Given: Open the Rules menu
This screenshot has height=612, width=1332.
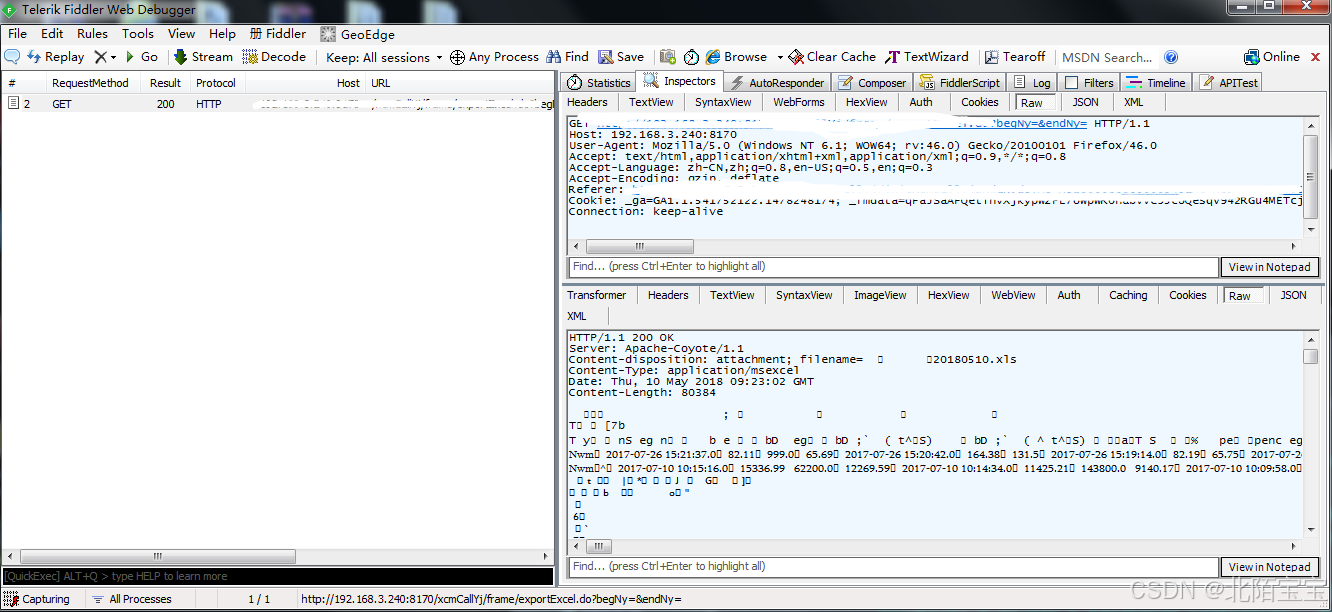Looking at the screenshot, I should pos(92,33).
